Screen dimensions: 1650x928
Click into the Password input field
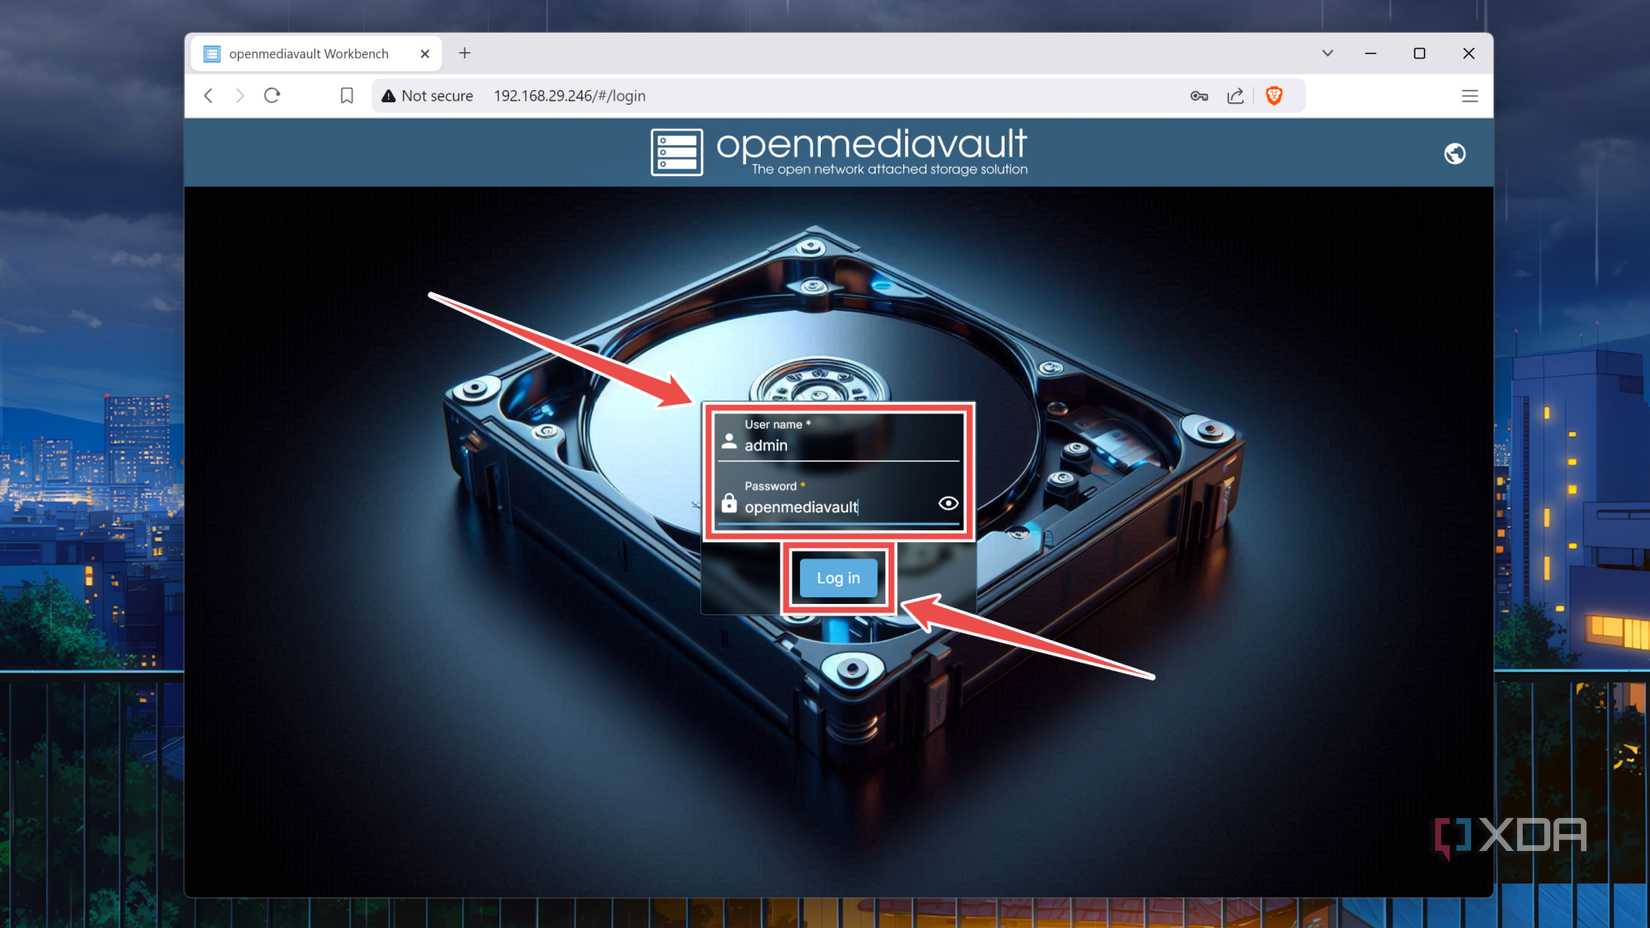838,500
